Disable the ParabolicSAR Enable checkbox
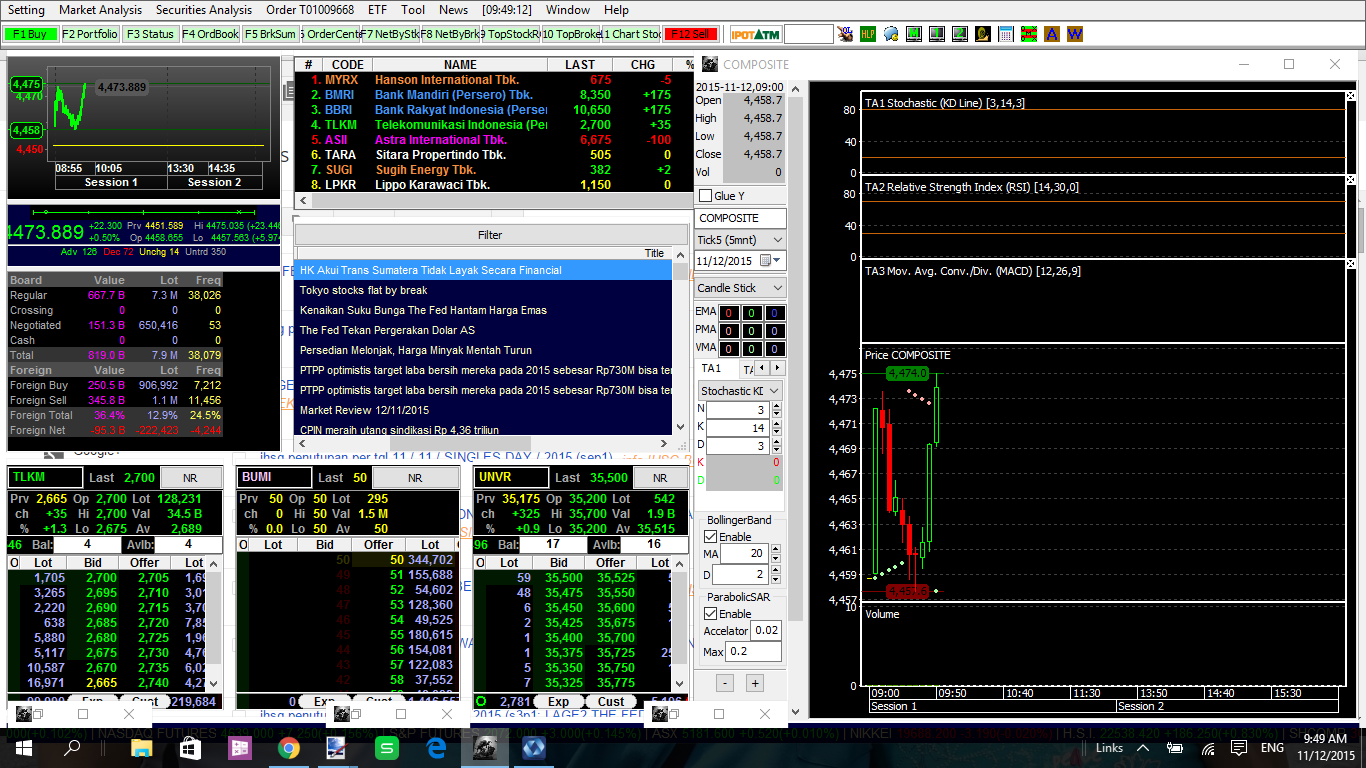1366x768 pixels. pyautogui.click(x=710, y=614)
